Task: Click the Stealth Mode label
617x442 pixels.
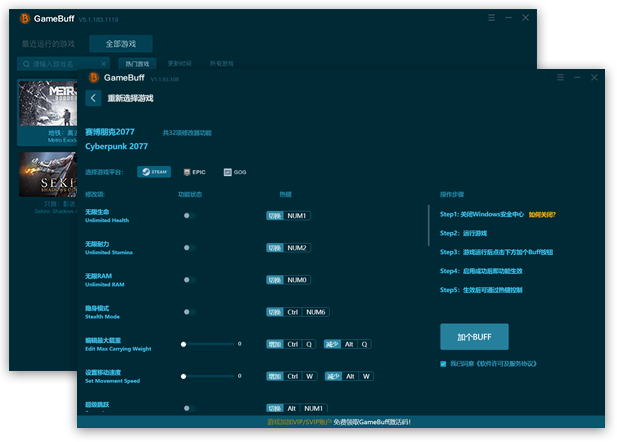Action: pos(102,317)
